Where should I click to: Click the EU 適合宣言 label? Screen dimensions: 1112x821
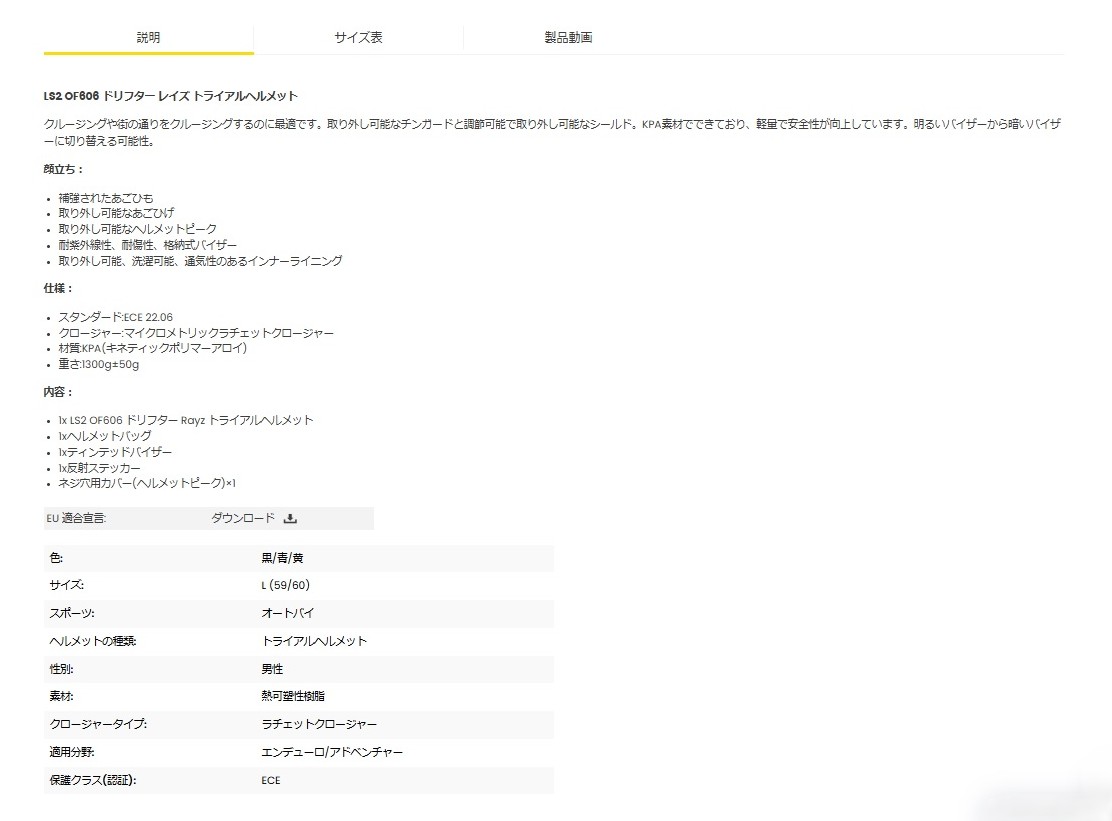click(x=76, y=518)
